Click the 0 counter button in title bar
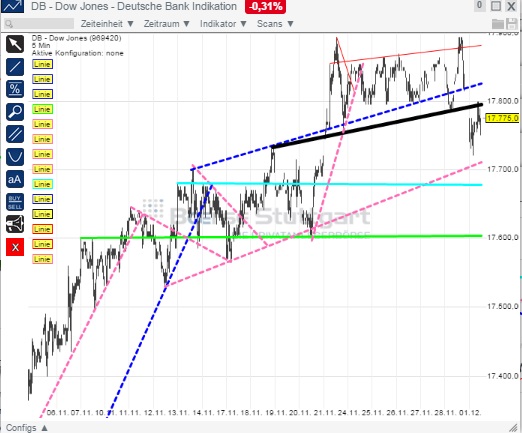522x433 pixels. click(x=479, y=5)
